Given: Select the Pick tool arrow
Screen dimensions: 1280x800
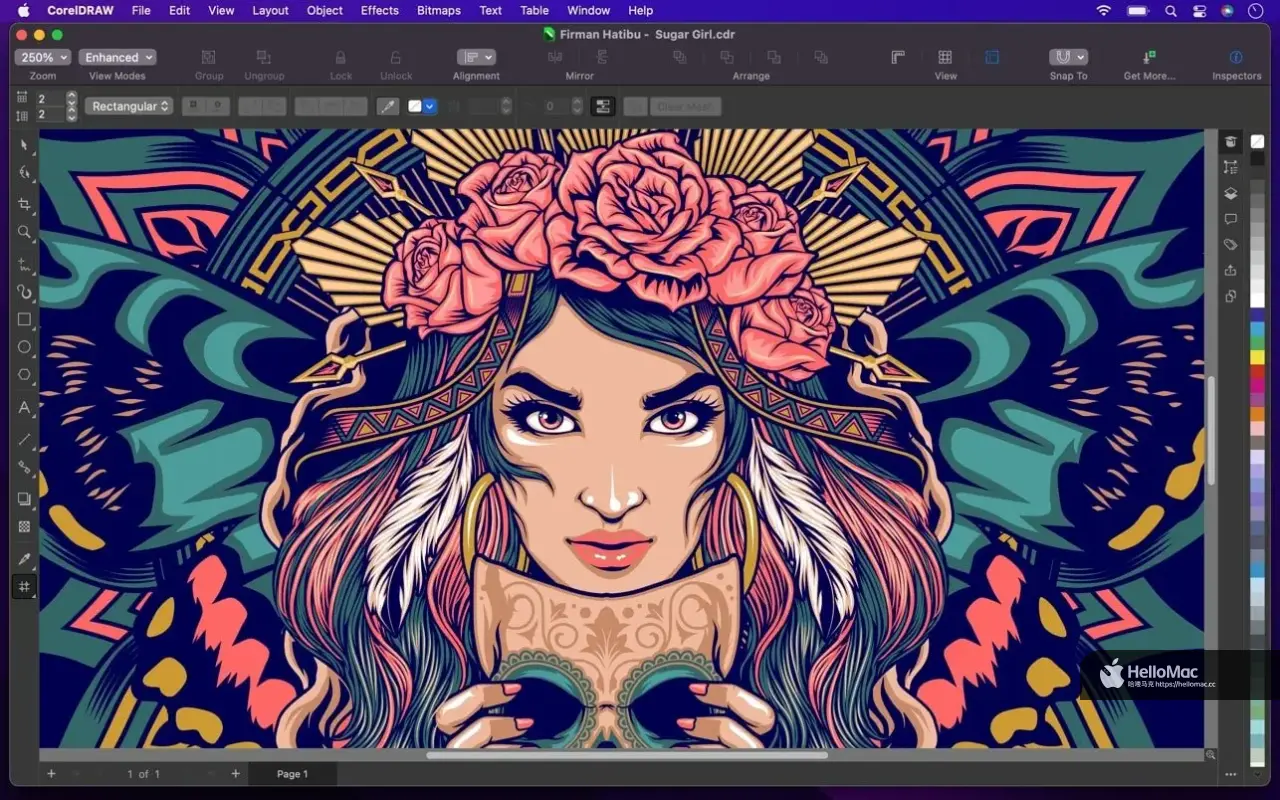Looking at the screenshot, I should (x=25, y=145).
